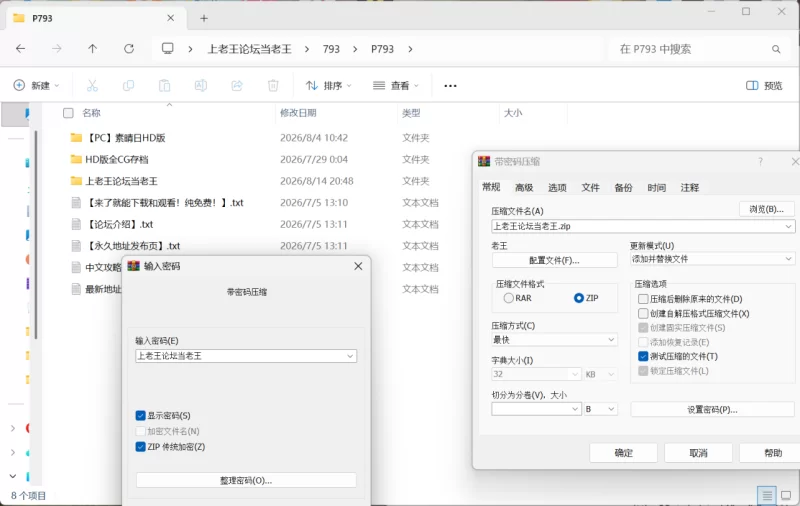Select the ZIP format radio button
Image resolution: width=800 pixels, height=506 pixels.
pyautogui.click(x=579, y=298)
